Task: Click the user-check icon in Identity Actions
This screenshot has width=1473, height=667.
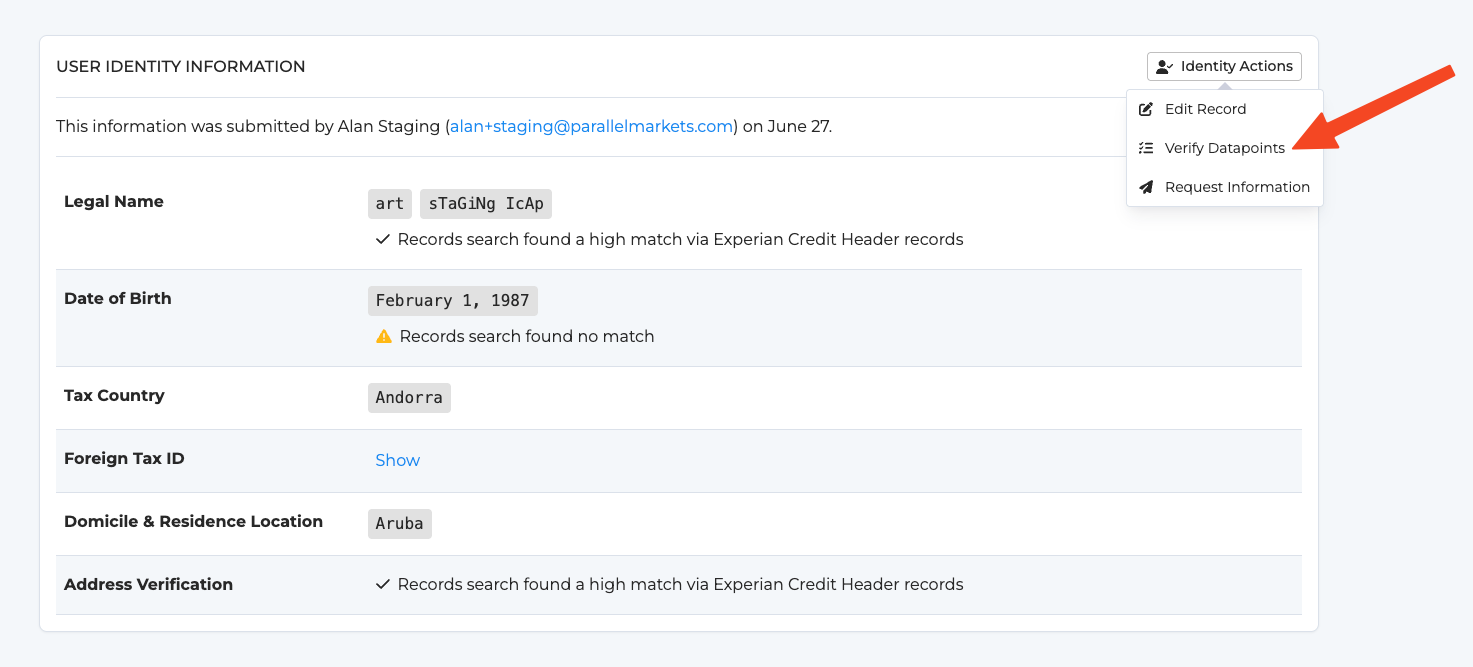Action: click(1164, 67)
